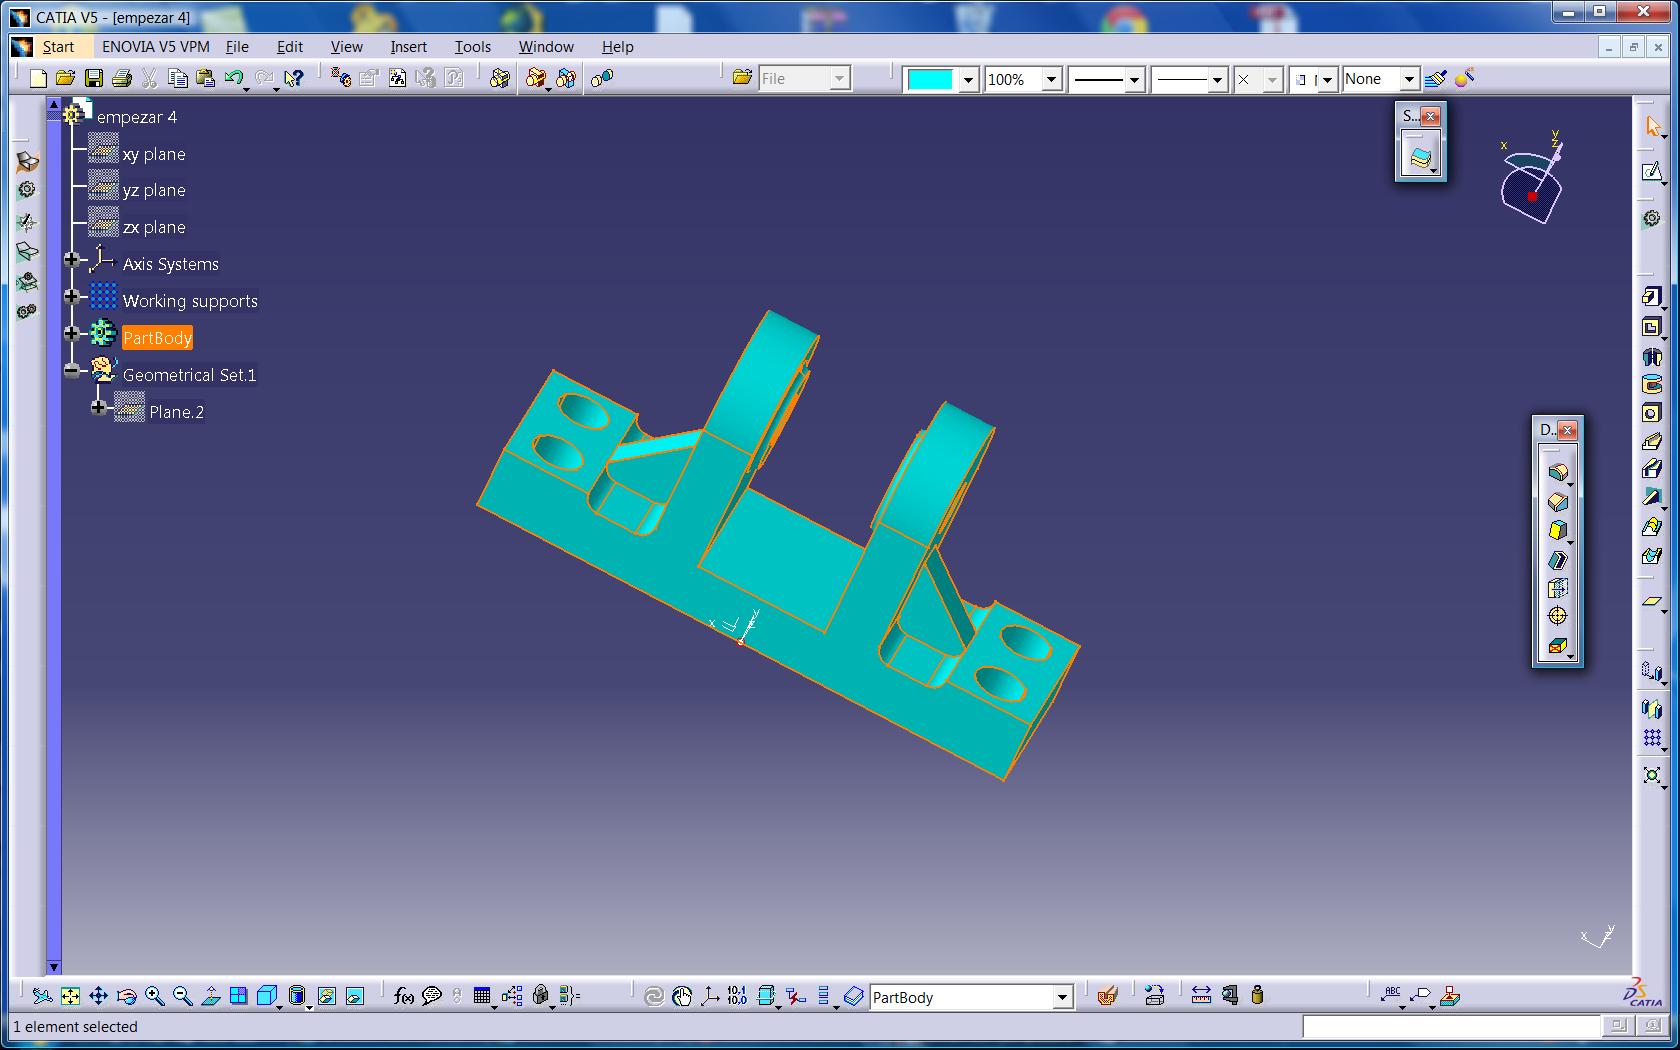Click the Print icon
Image resolution: width=1680 pixels, height=1050 pixels.
[122, 78]
